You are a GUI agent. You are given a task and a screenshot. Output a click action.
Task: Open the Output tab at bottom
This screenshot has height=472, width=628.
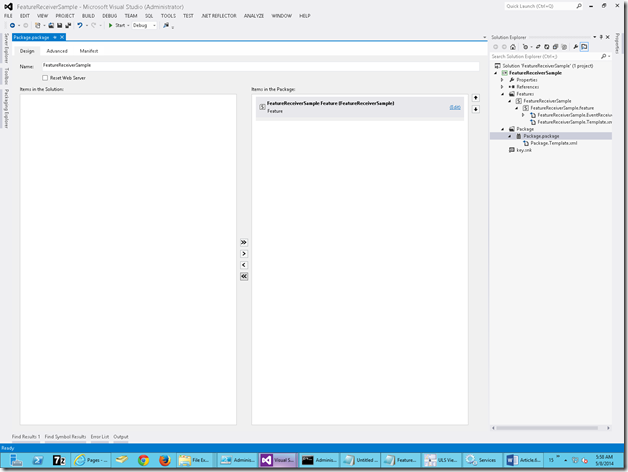(x=121, y=437)
